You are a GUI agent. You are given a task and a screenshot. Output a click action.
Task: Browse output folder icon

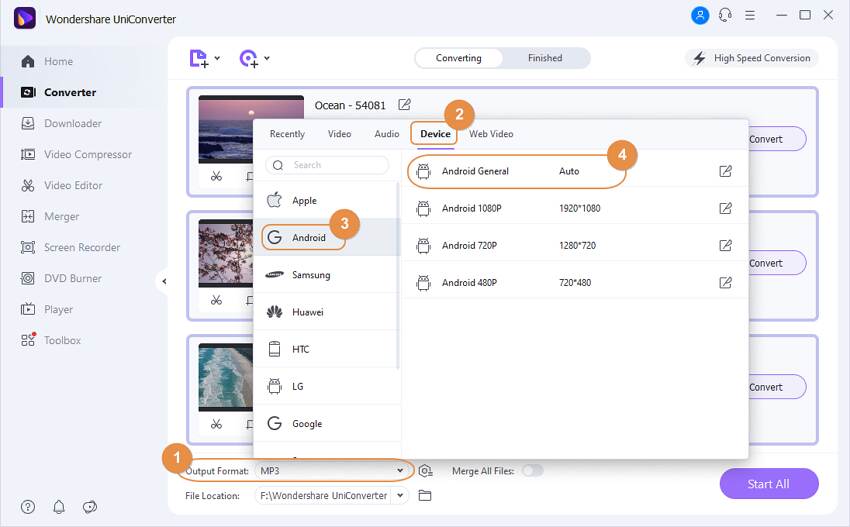(x=425, y=496)
